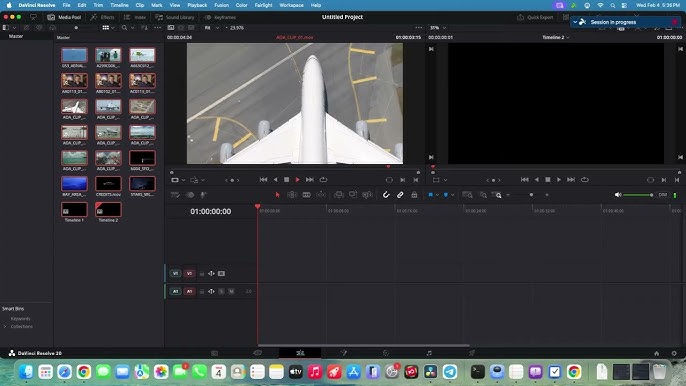Screen dimensions: 686x386
Task: Collapse the Session in progress banner chevron
Action: click(x=575, y=22)
